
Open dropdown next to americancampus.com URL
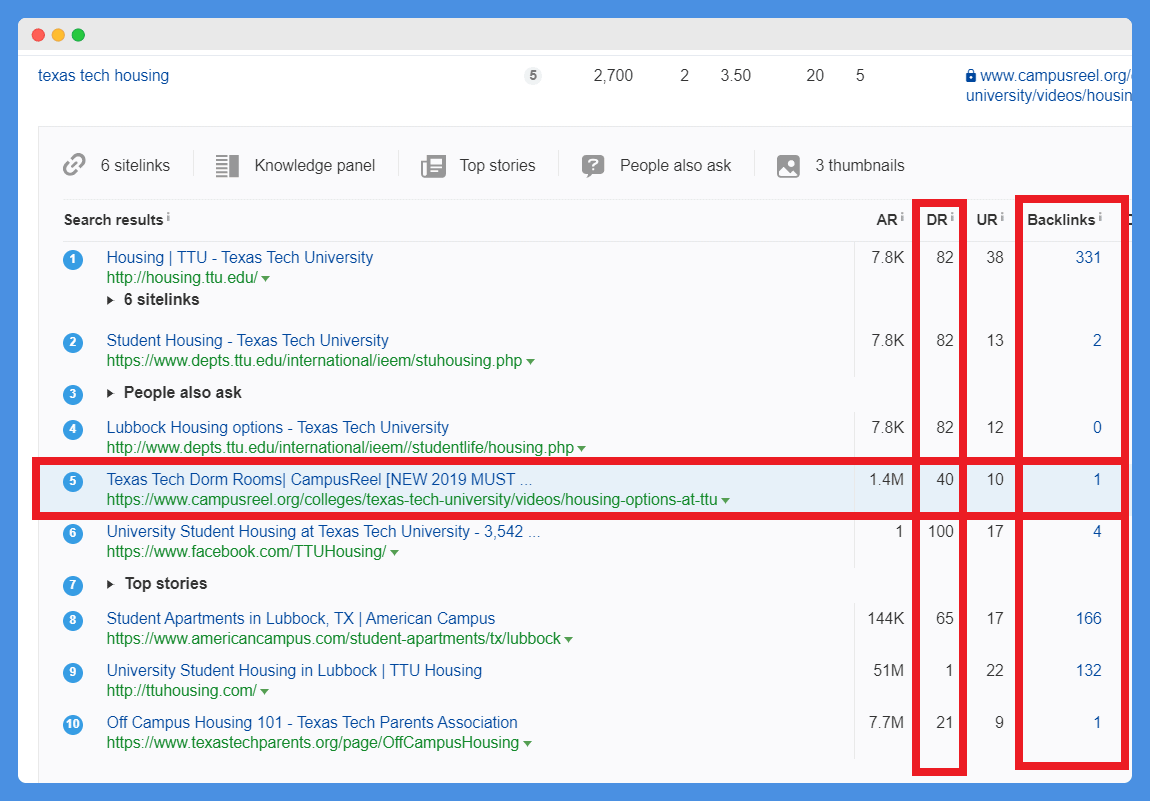pos(568,640)
